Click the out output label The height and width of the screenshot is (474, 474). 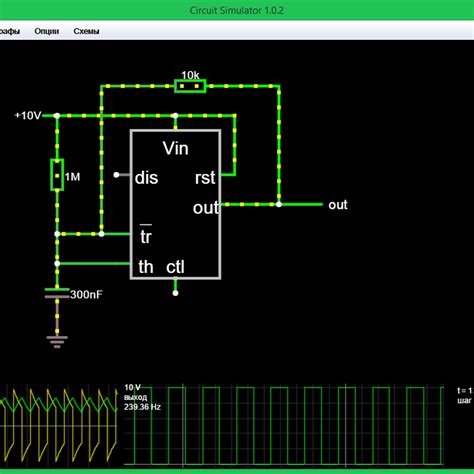(338, 205)
